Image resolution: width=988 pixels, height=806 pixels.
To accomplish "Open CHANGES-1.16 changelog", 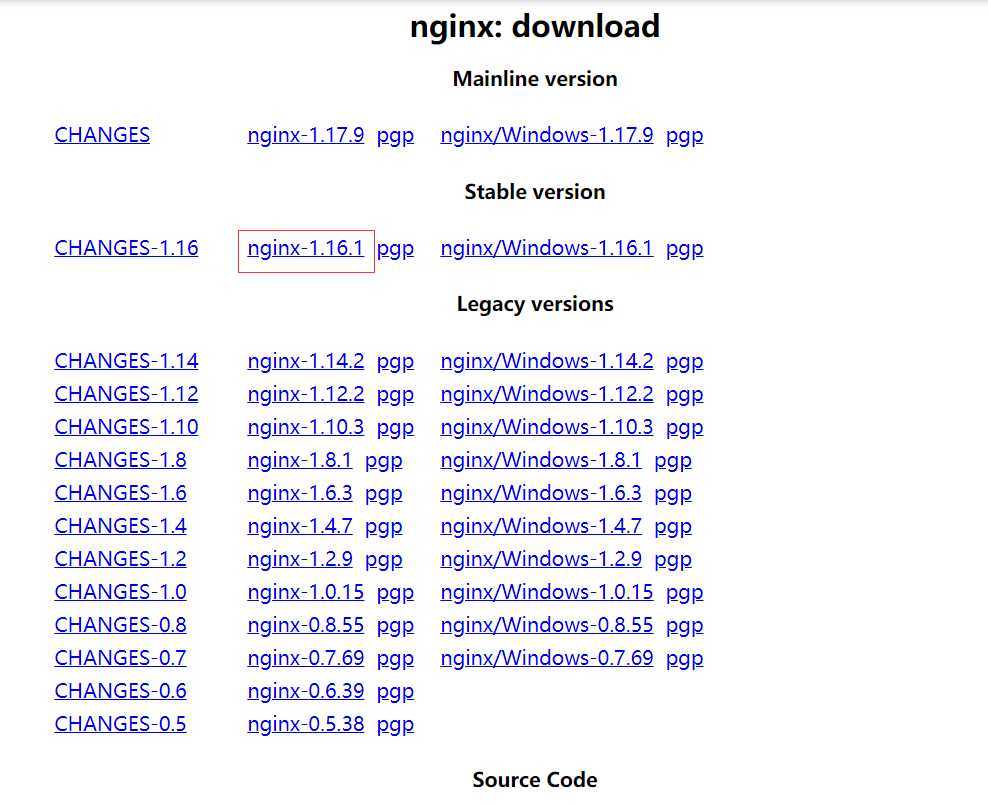I will (126, 248).
